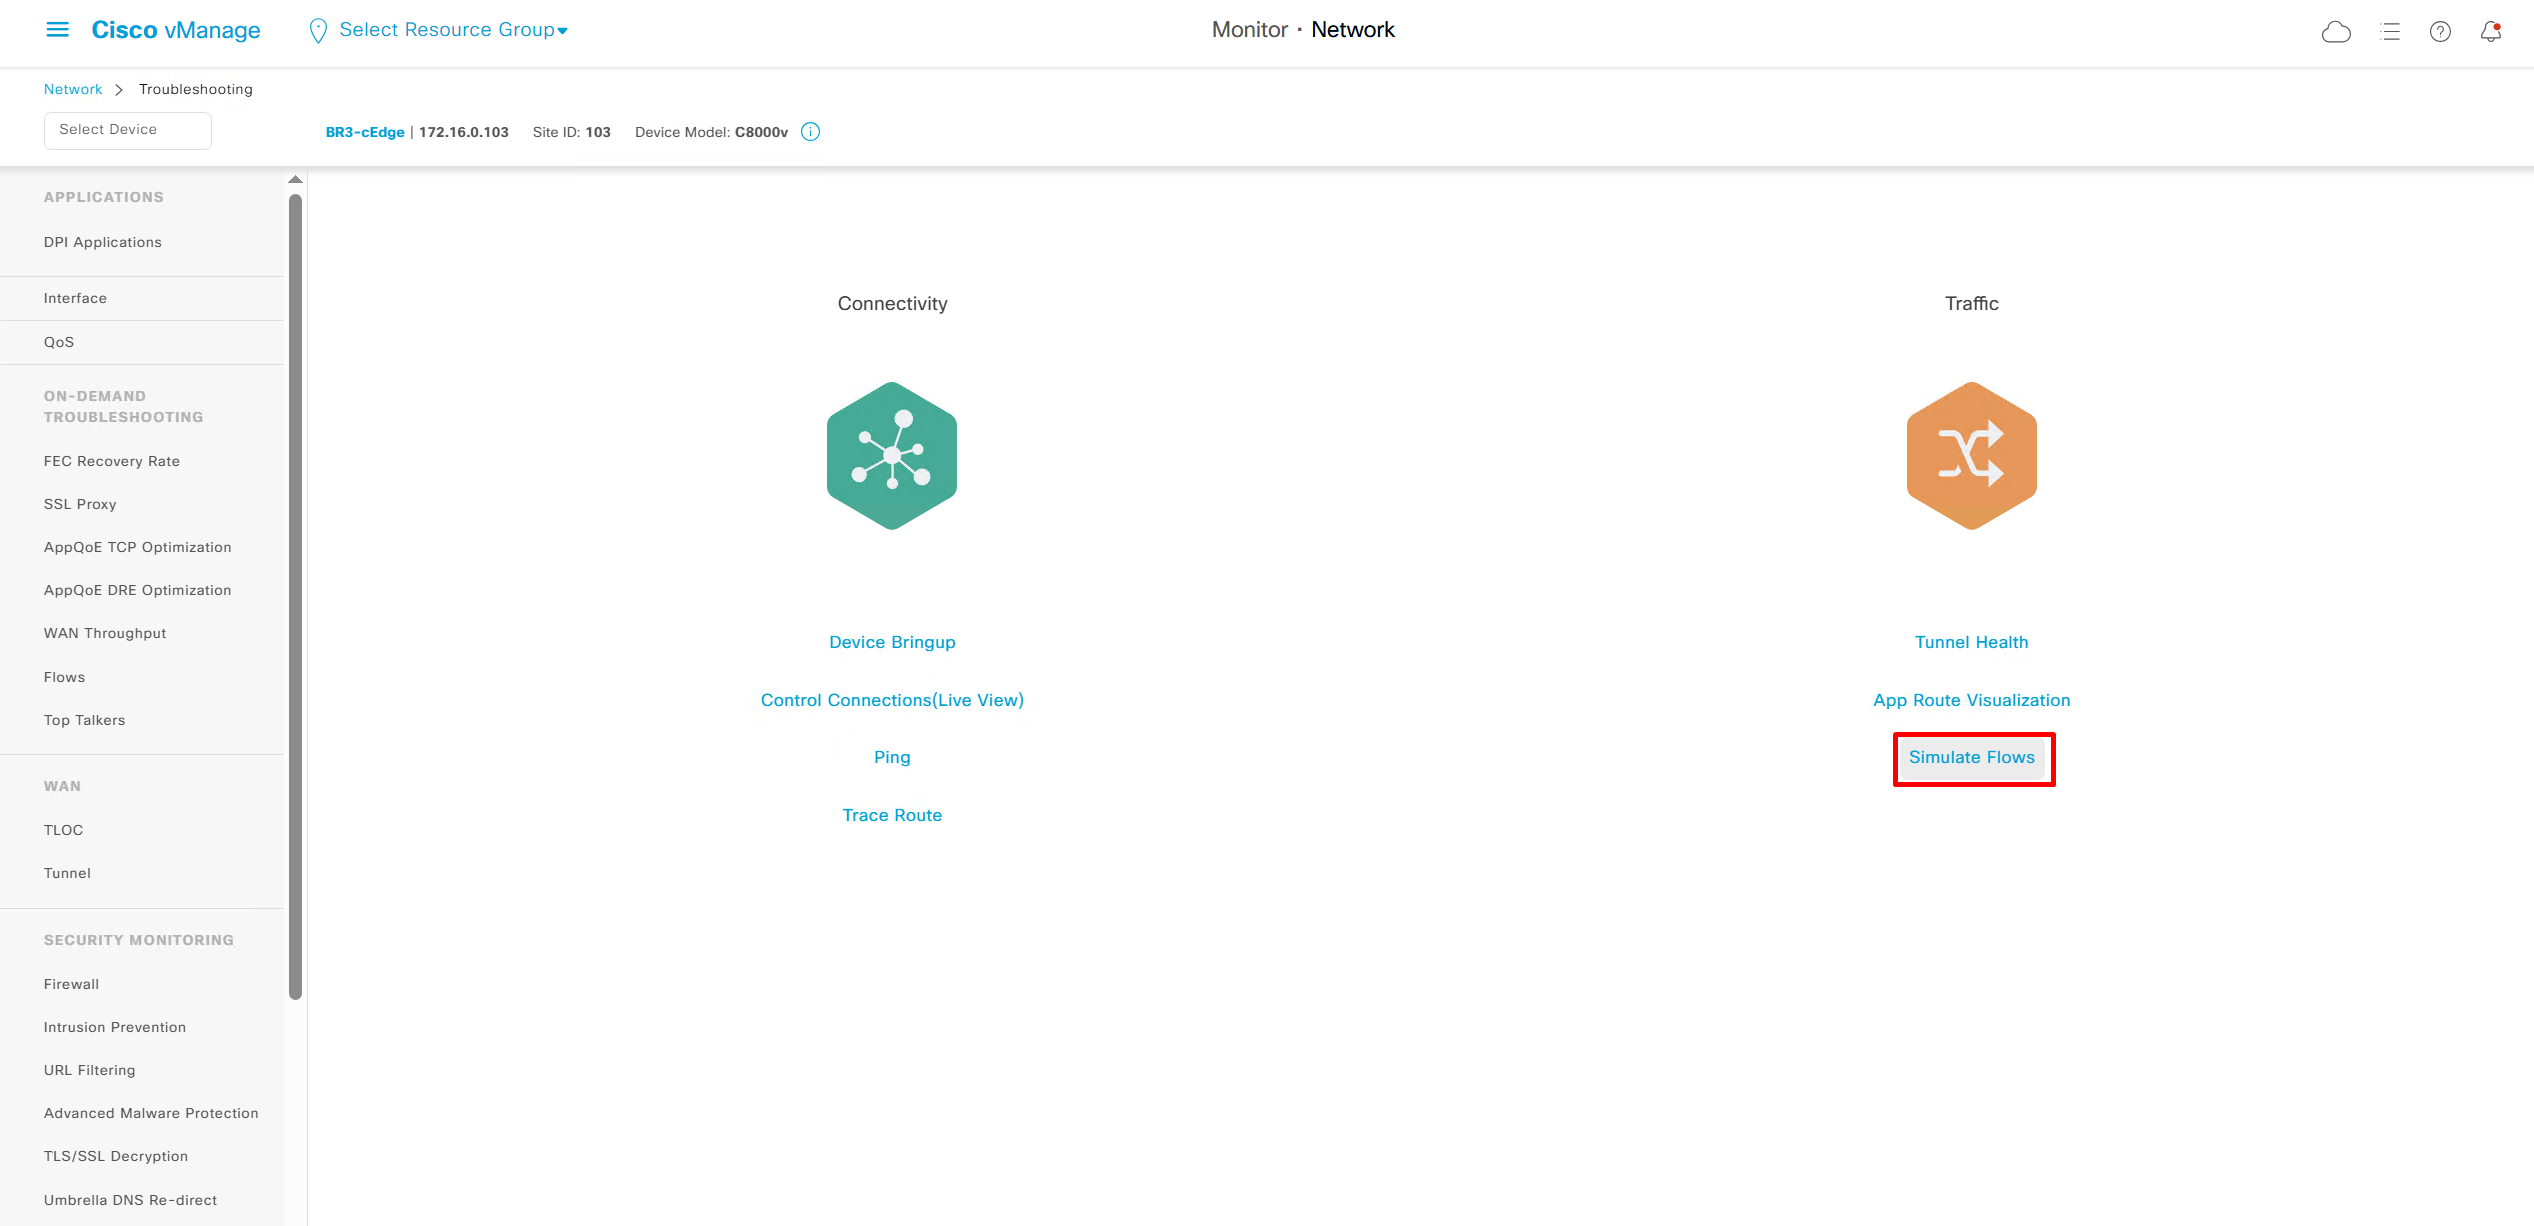Viewport: 2534px width, 1226px height.
Task: Open the notifications bell icon
Action: [x=2490, y=32]
